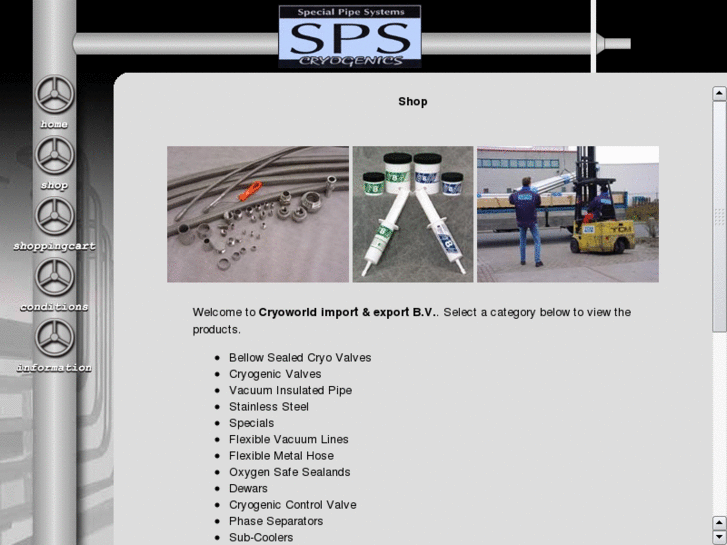Viewport: 727px width, 545px height.
Task: Open the Cryogenic Valves category
Action: pos(275,374)
